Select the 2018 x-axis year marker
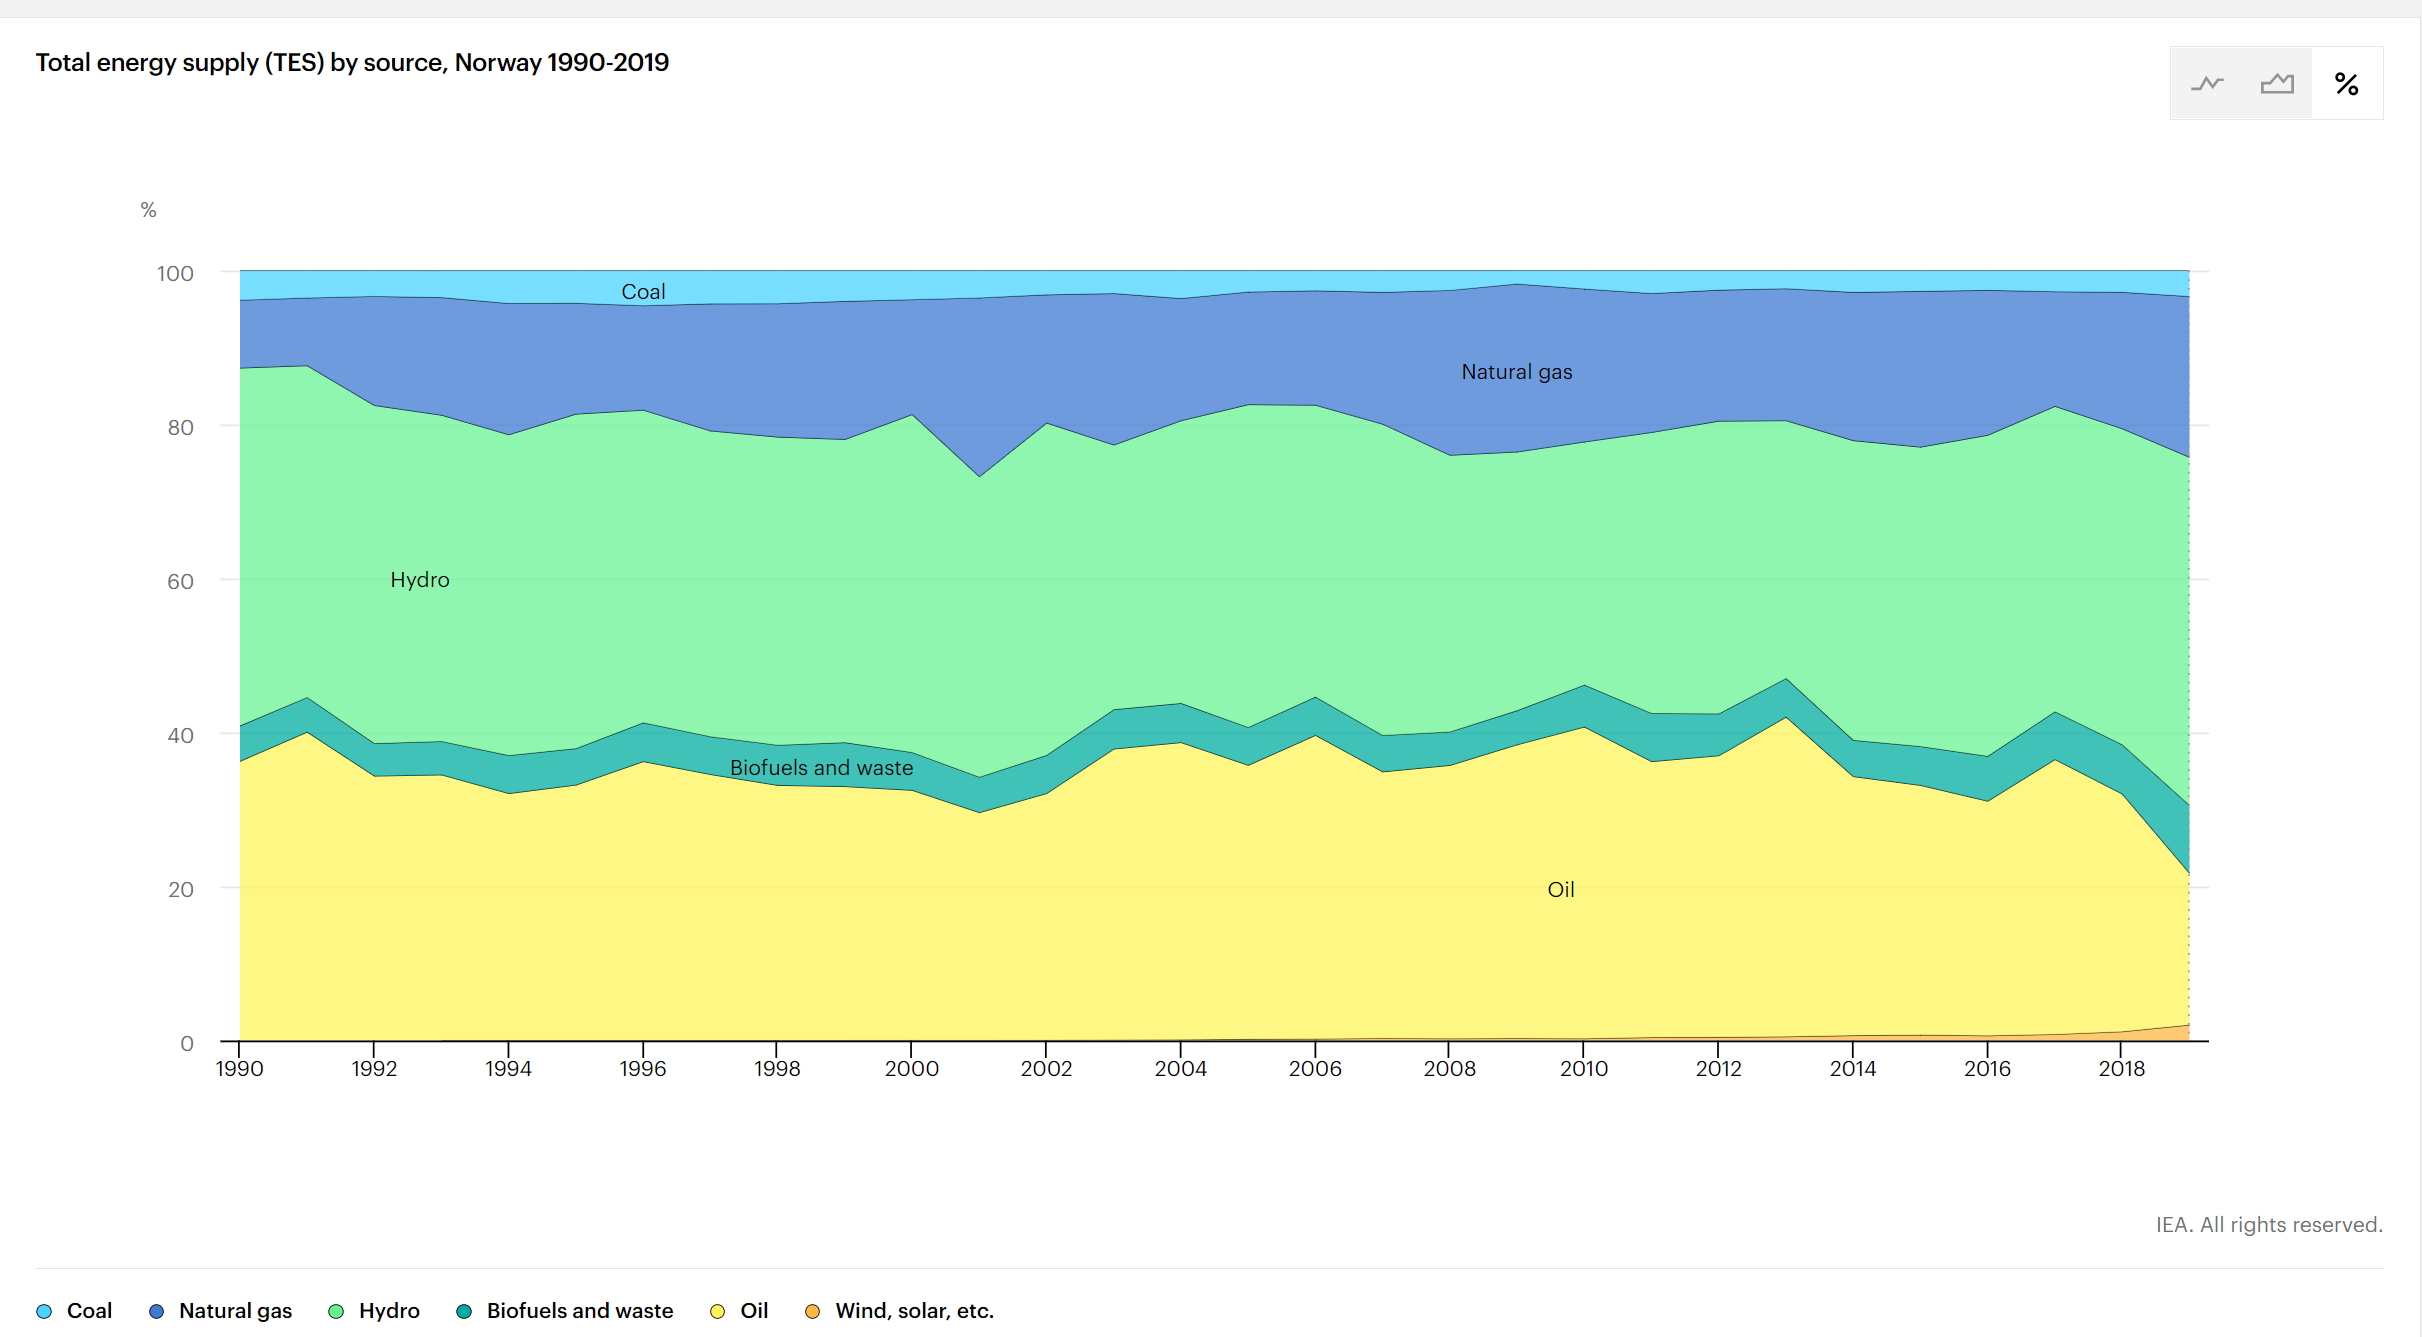The height and width of the screenshot is (1337, 2422). 2121,1068
